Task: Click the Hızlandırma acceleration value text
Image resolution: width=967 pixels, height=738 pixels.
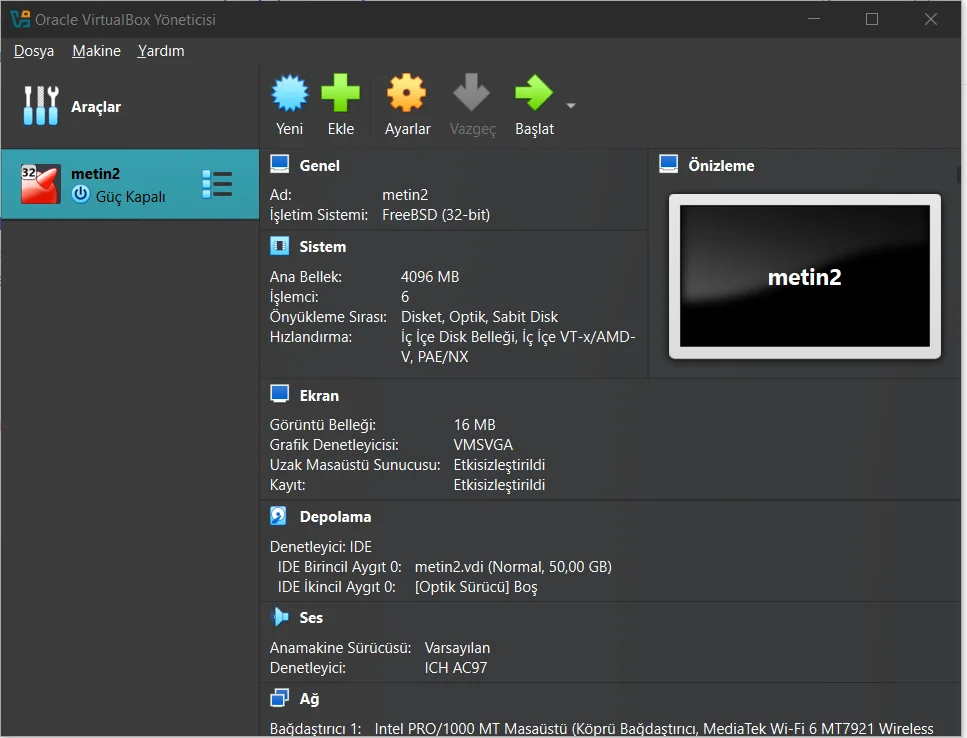Action: point(518,346)
